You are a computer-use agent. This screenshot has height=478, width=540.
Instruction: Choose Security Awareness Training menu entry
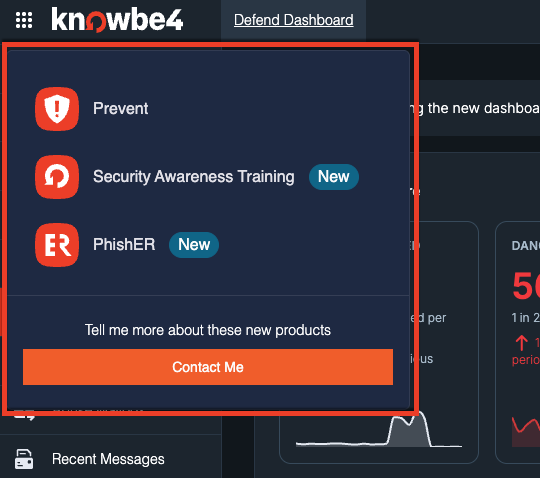click(194, 177)
